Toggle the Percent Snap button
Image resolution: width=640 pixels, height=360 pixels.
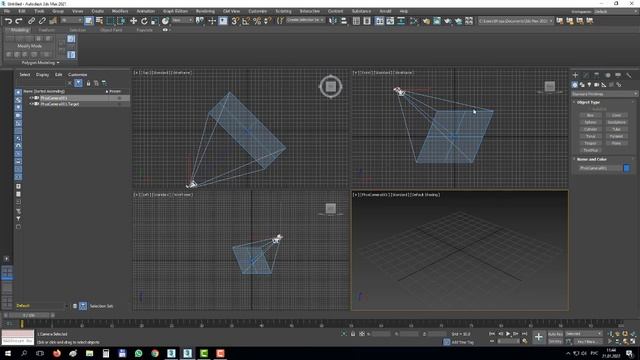(257, 21)
